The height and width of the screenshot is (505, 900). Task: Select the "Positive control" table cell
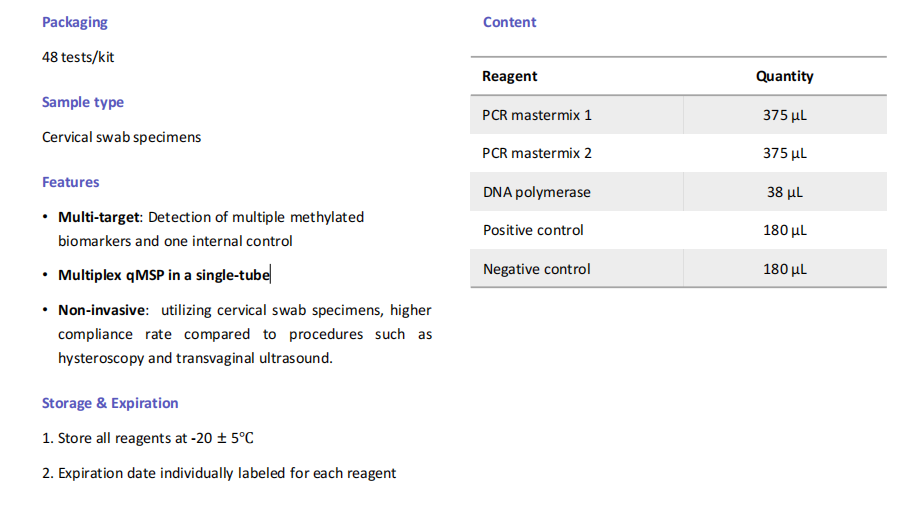pos(533,230)
